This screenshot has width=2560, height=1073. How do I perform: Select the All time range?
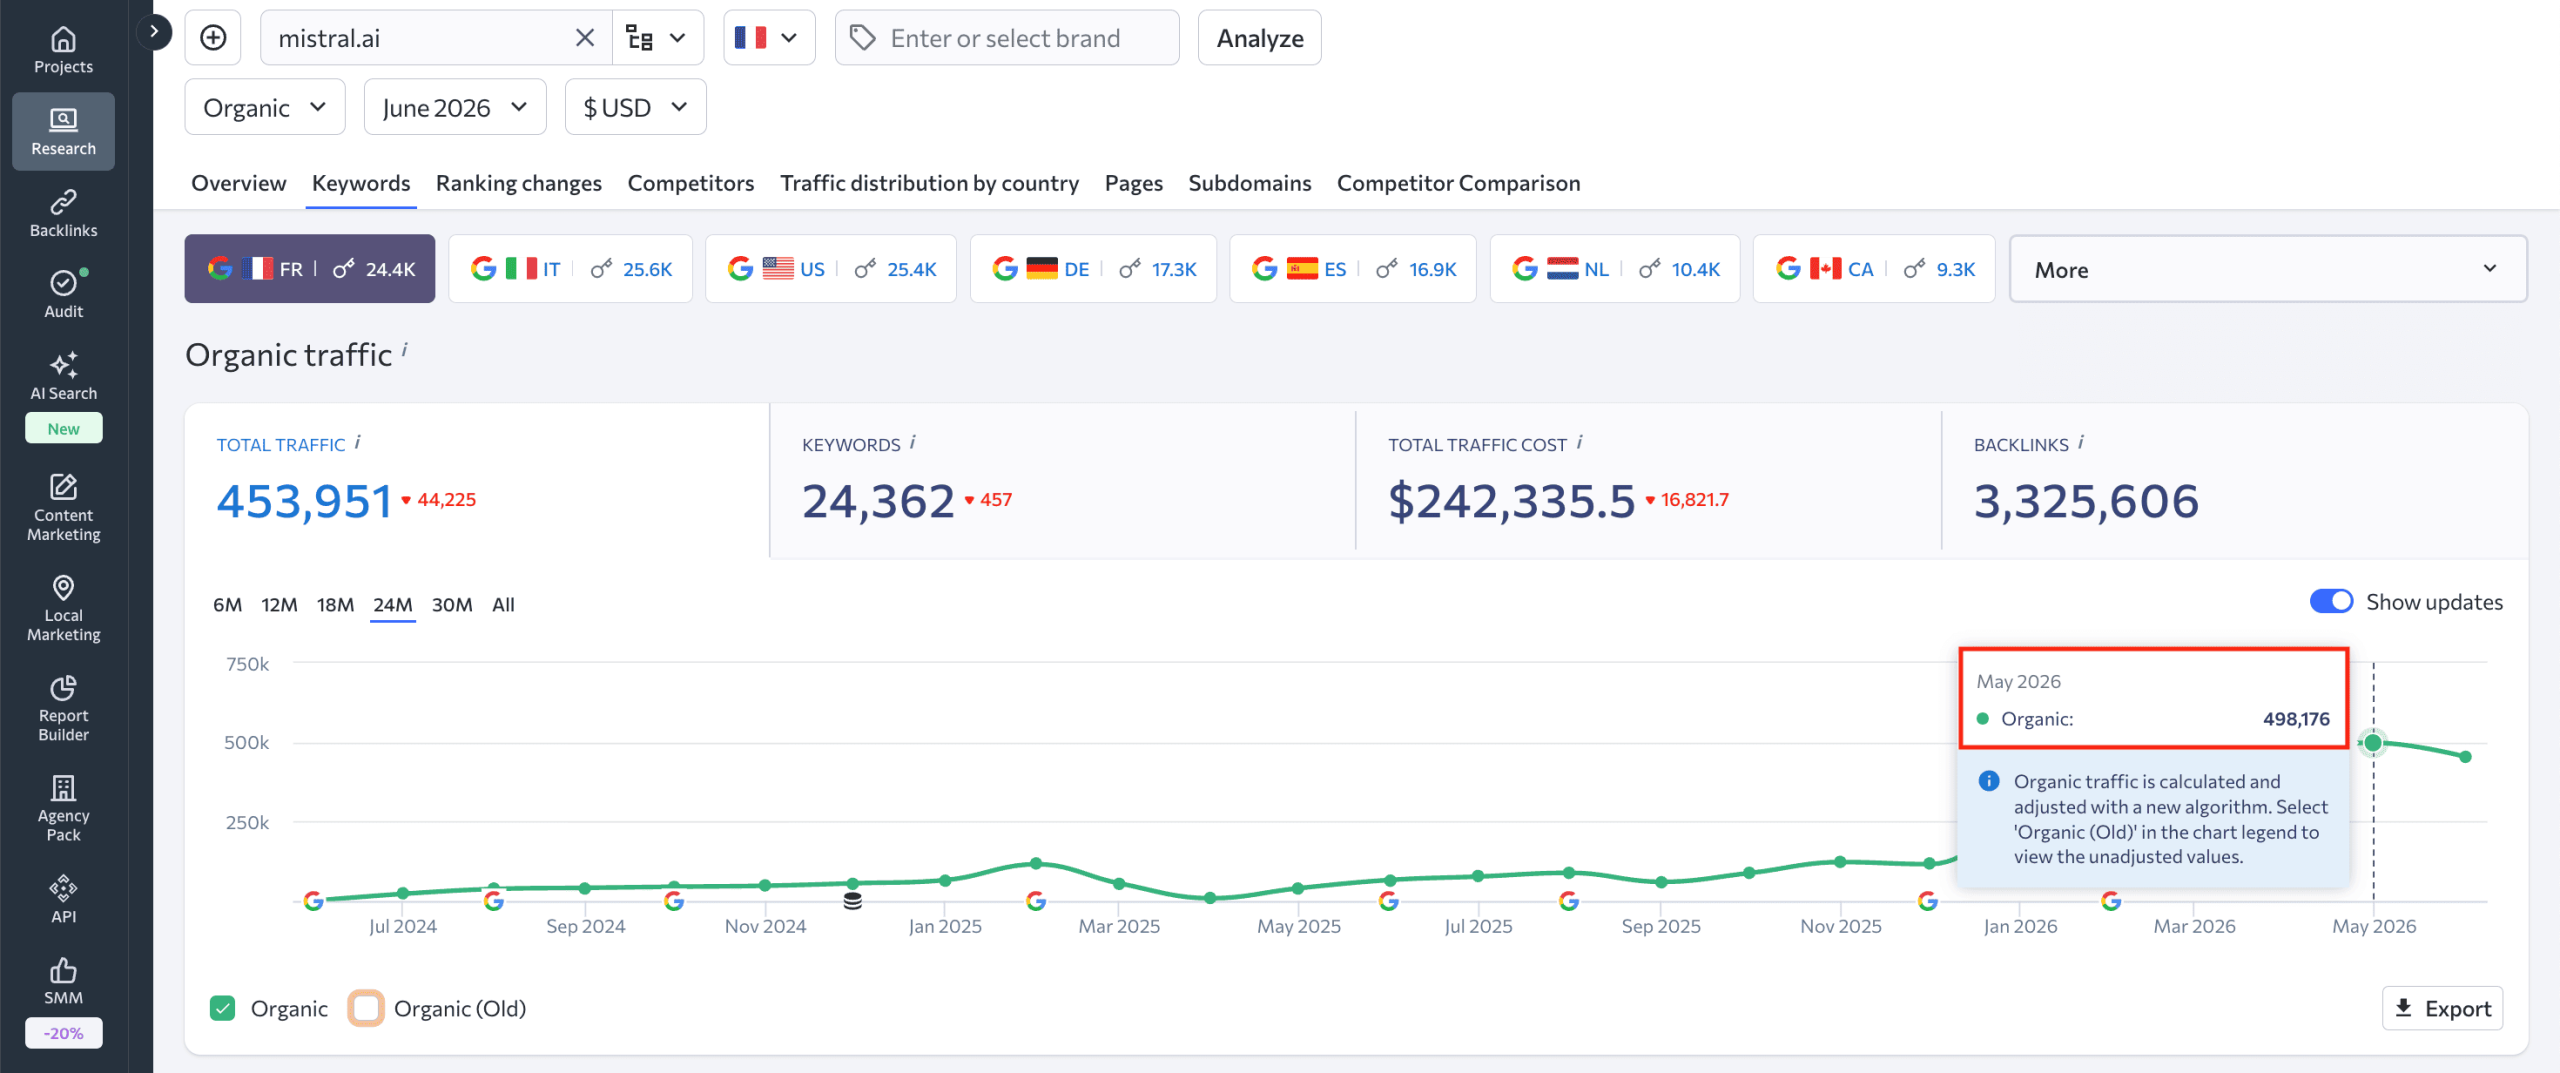click(x=503, y=605)
